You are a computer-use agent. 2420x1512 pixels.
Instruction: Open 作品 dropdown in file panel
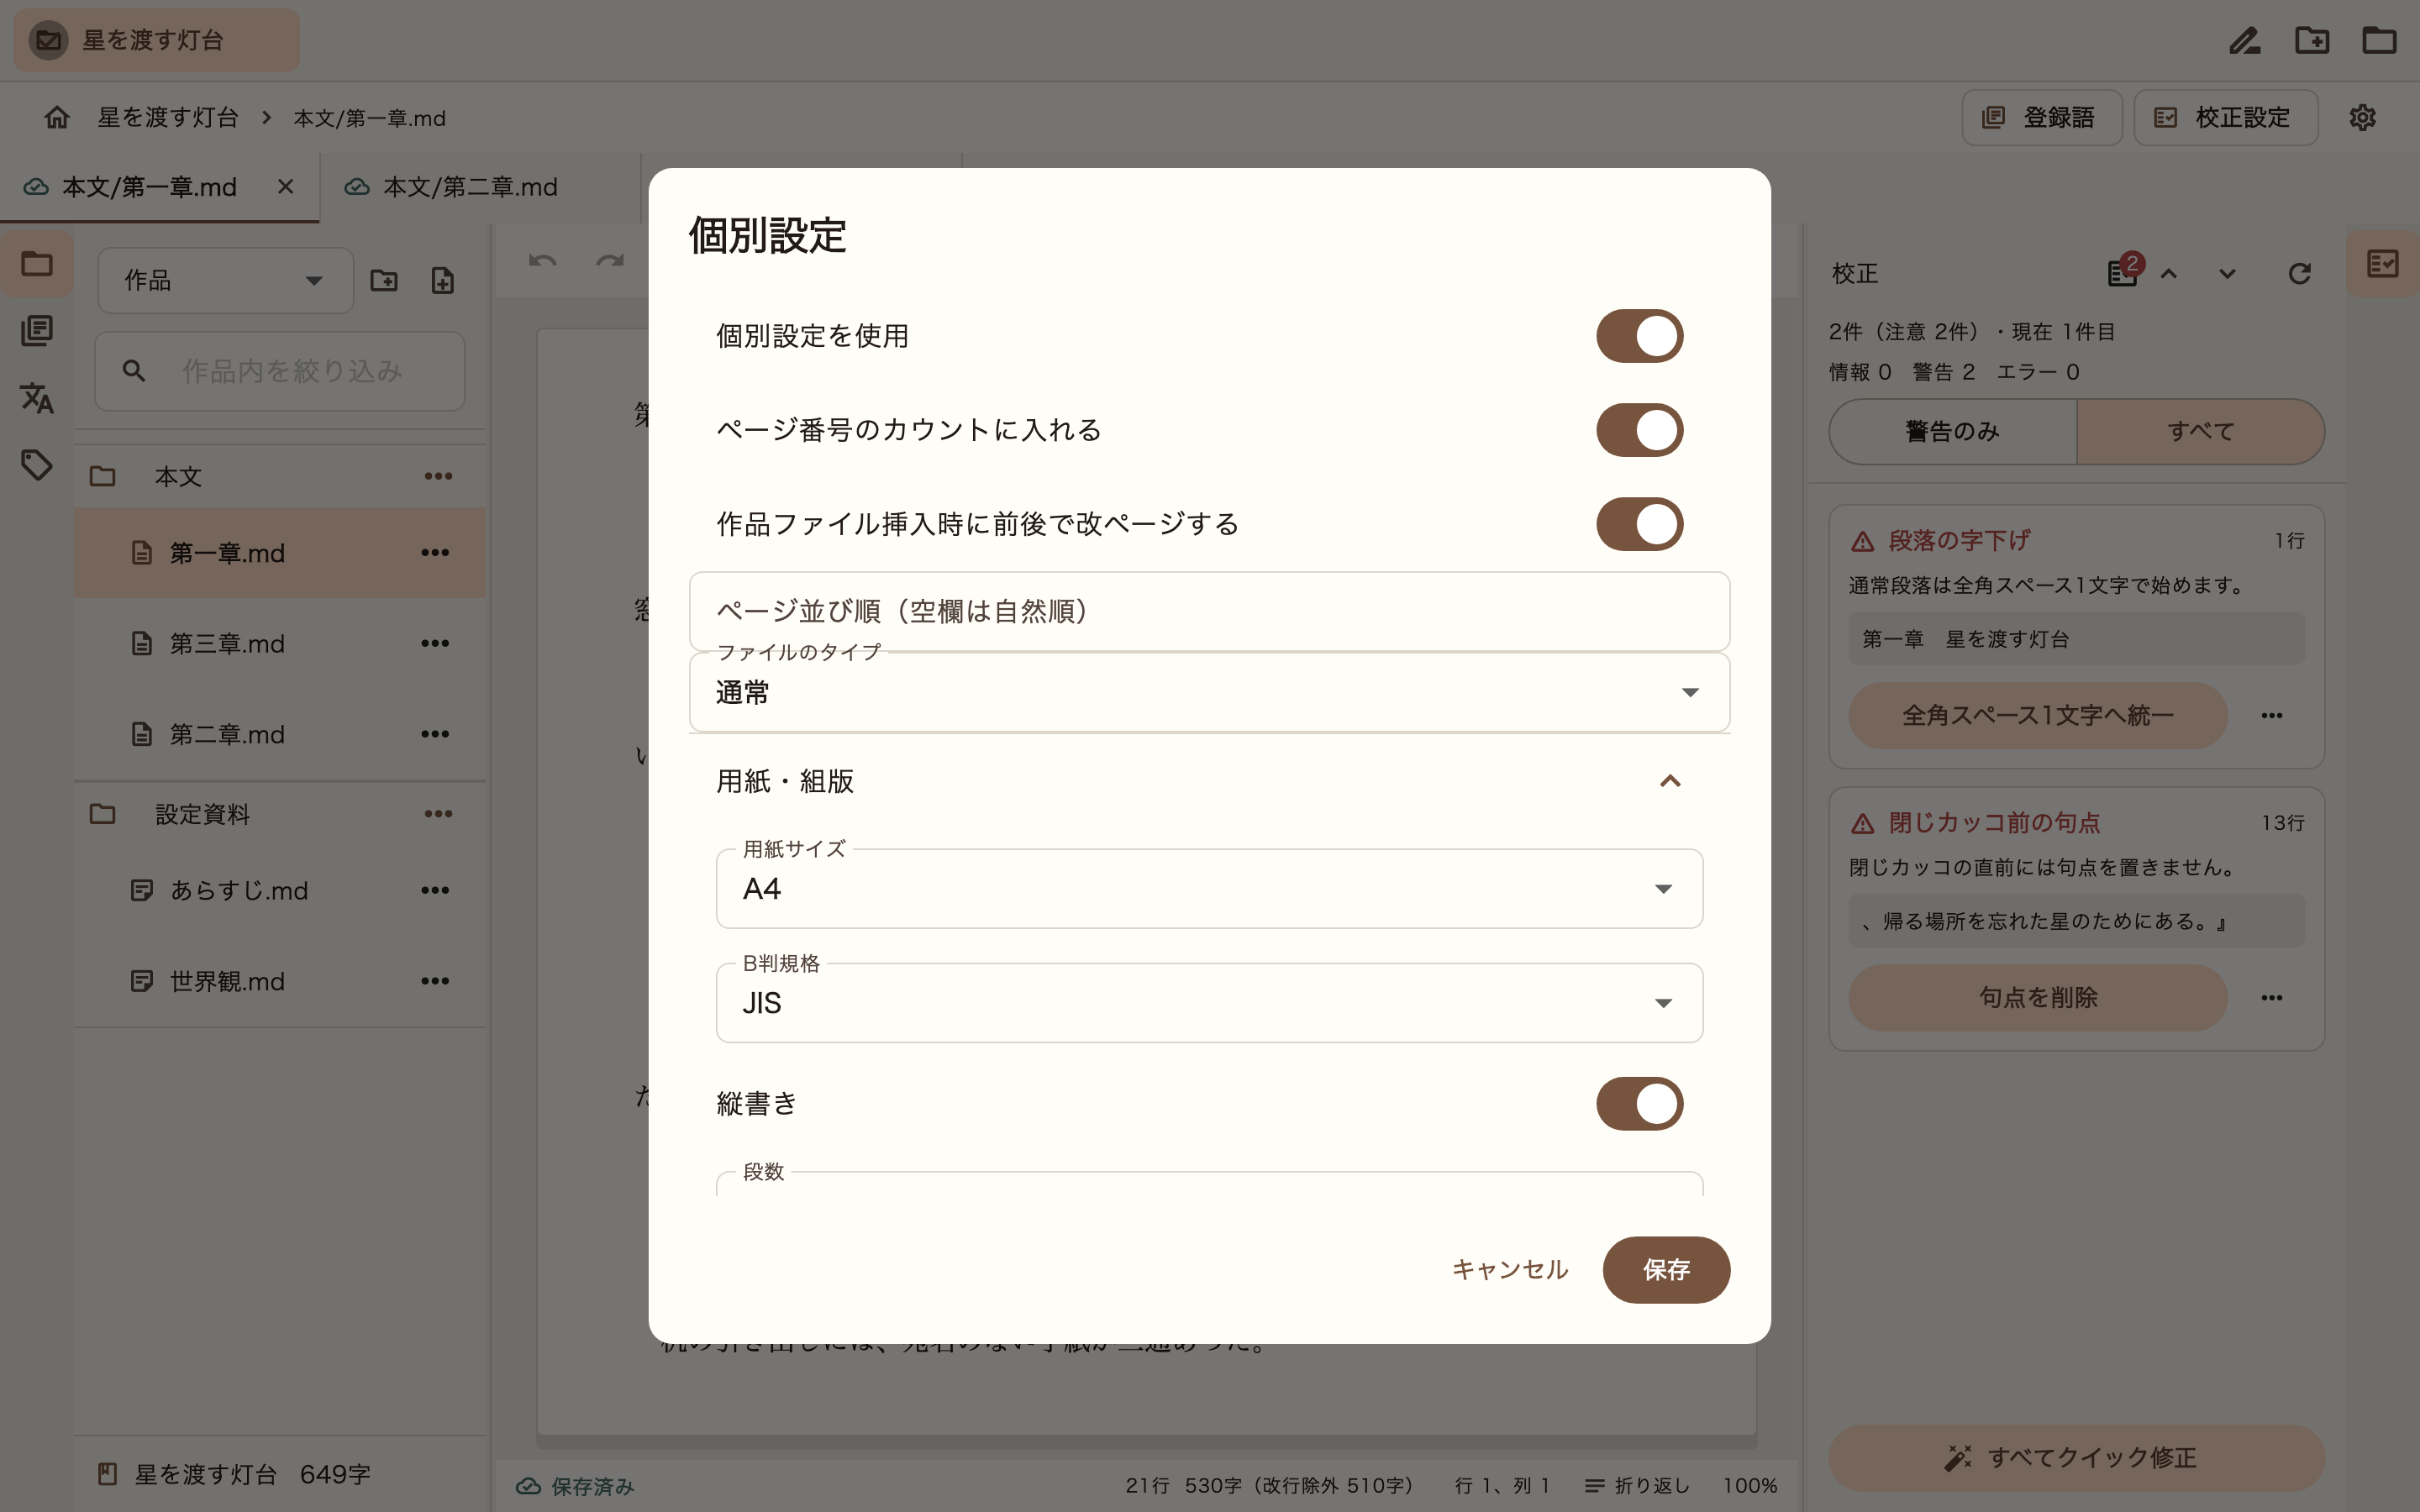[226, 281]
